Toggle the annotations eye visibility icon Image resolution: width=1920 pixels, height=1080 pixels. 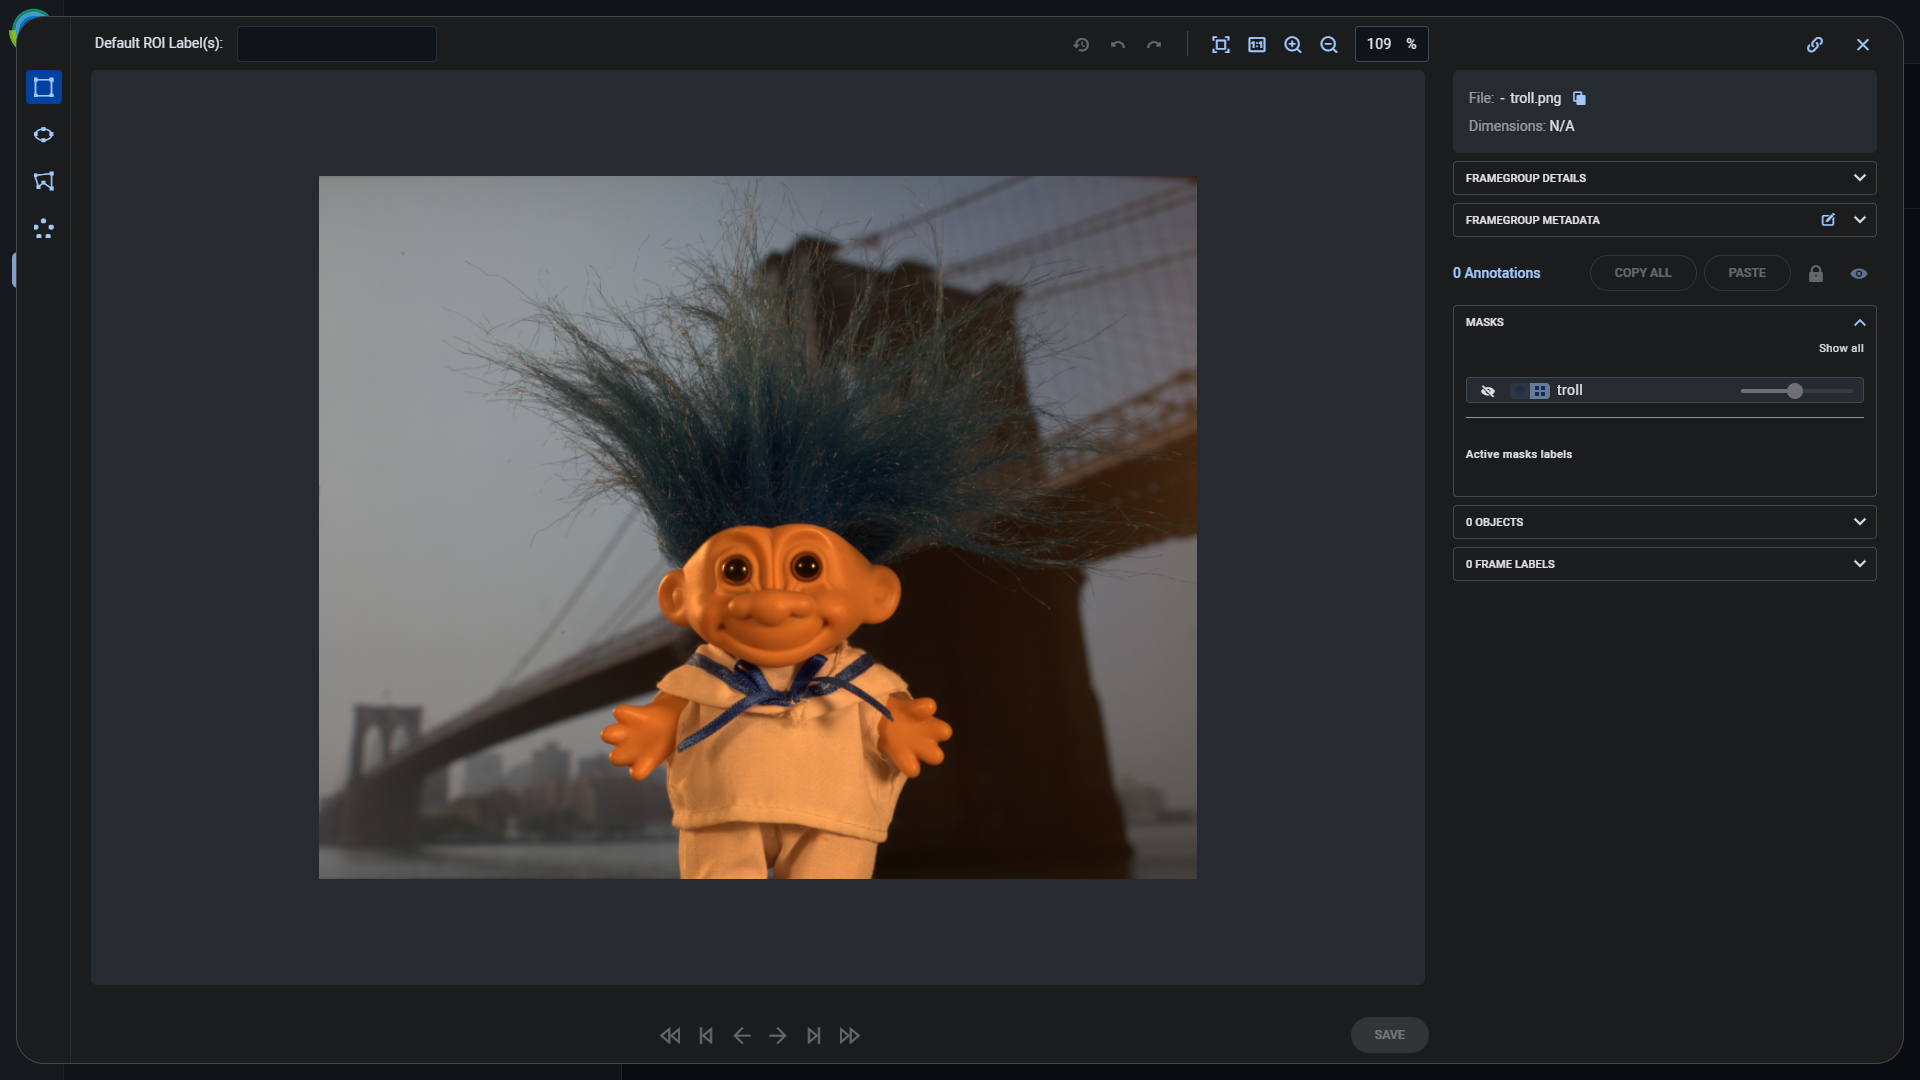[x=1859, y=274]
